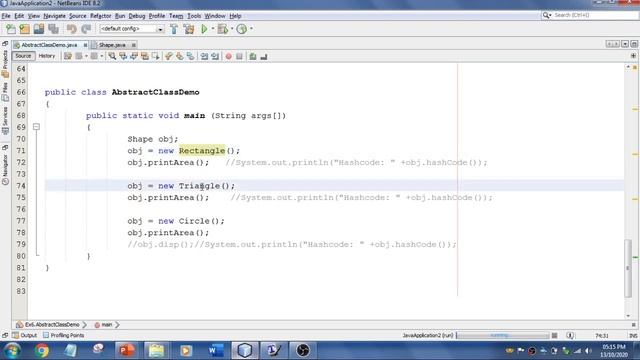Open Profiling Points panel
This screenshot has height=360, width=640.
[64, 336]
